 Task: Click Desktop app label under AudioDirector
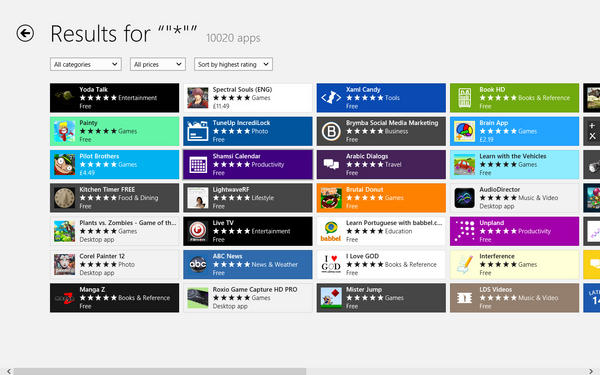pyautogui.click(x=497, y=206)
